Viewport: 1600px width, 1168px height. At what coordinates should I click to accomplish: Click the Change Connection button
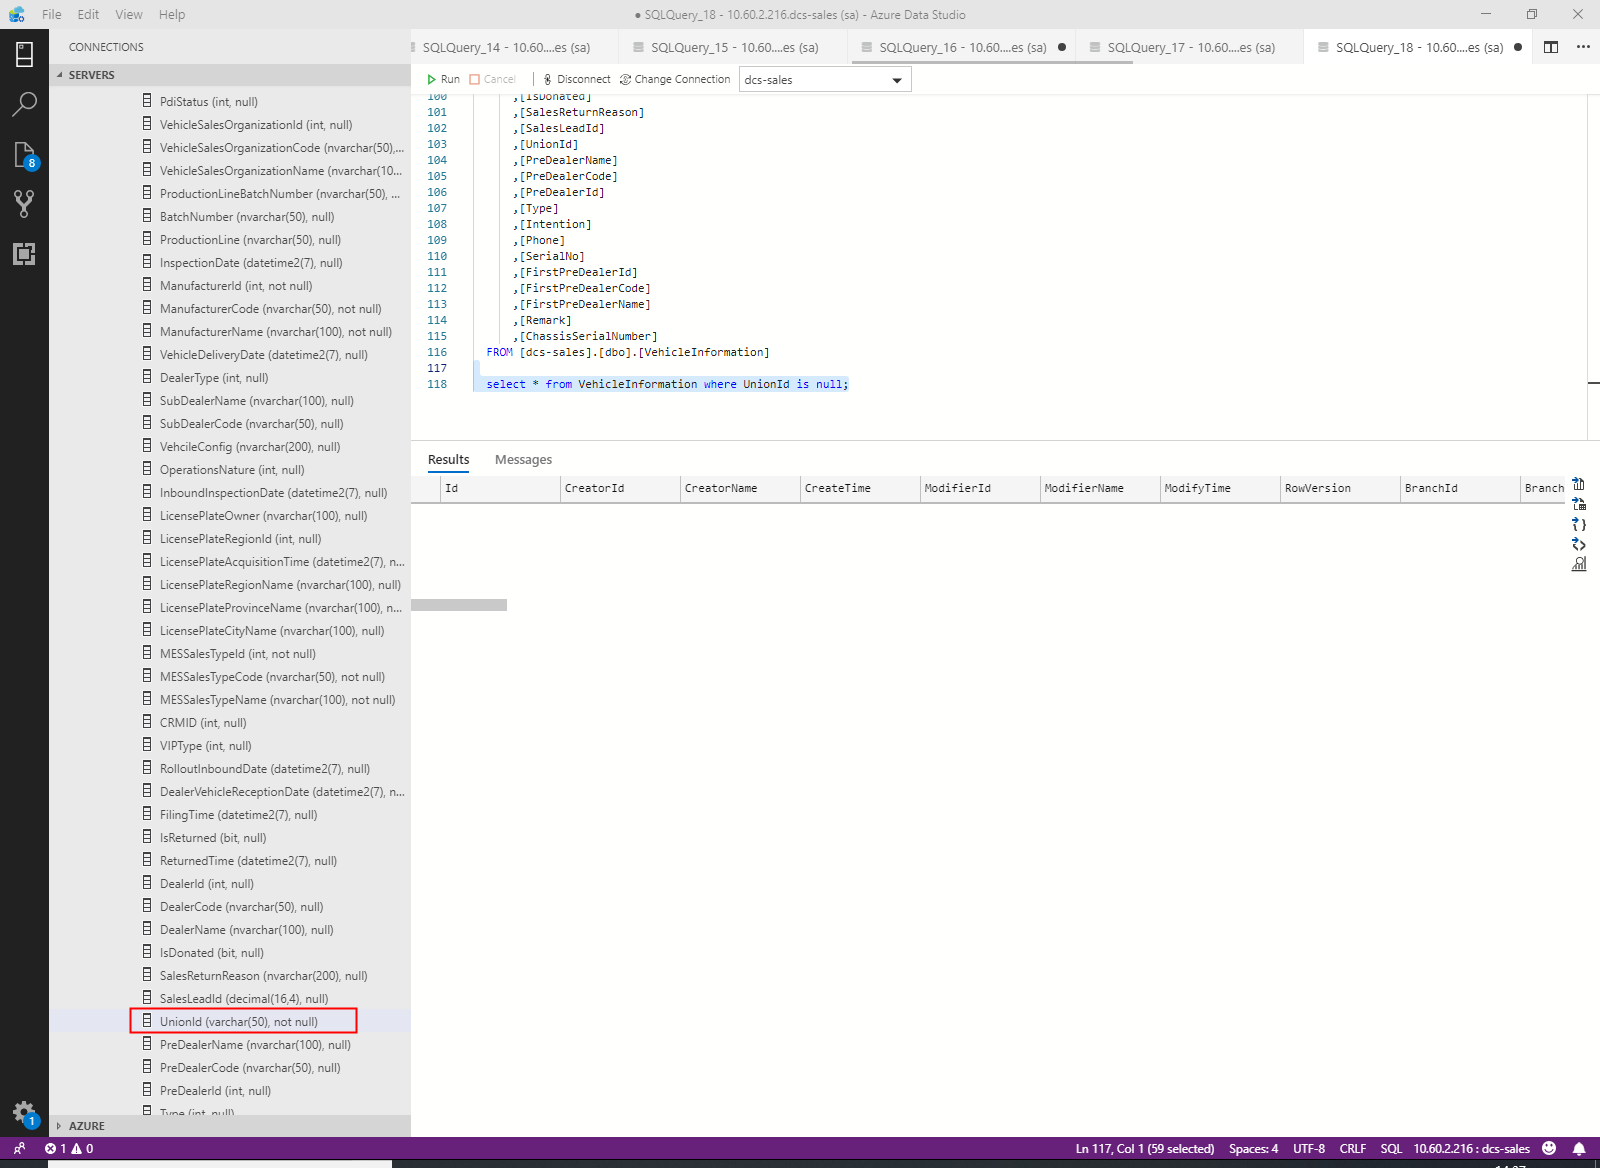[675, 79]
